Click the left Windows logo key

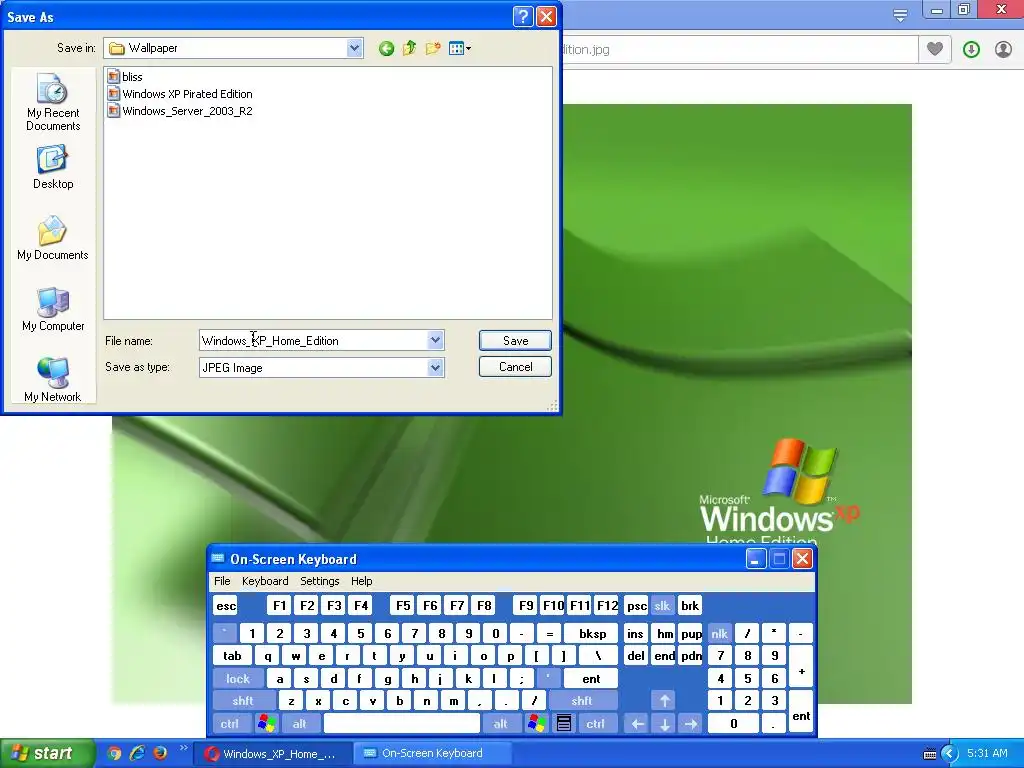266,724
